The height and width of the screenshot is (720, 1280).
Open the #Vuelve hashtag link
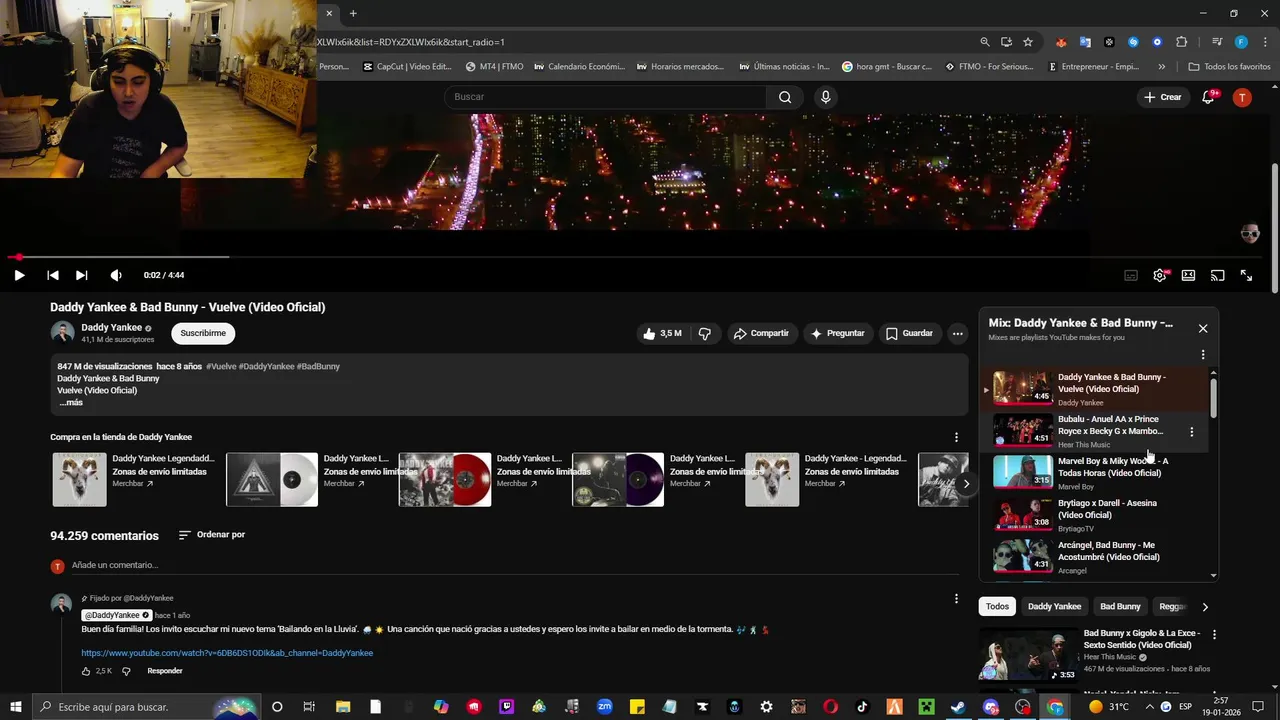[221, 366]
